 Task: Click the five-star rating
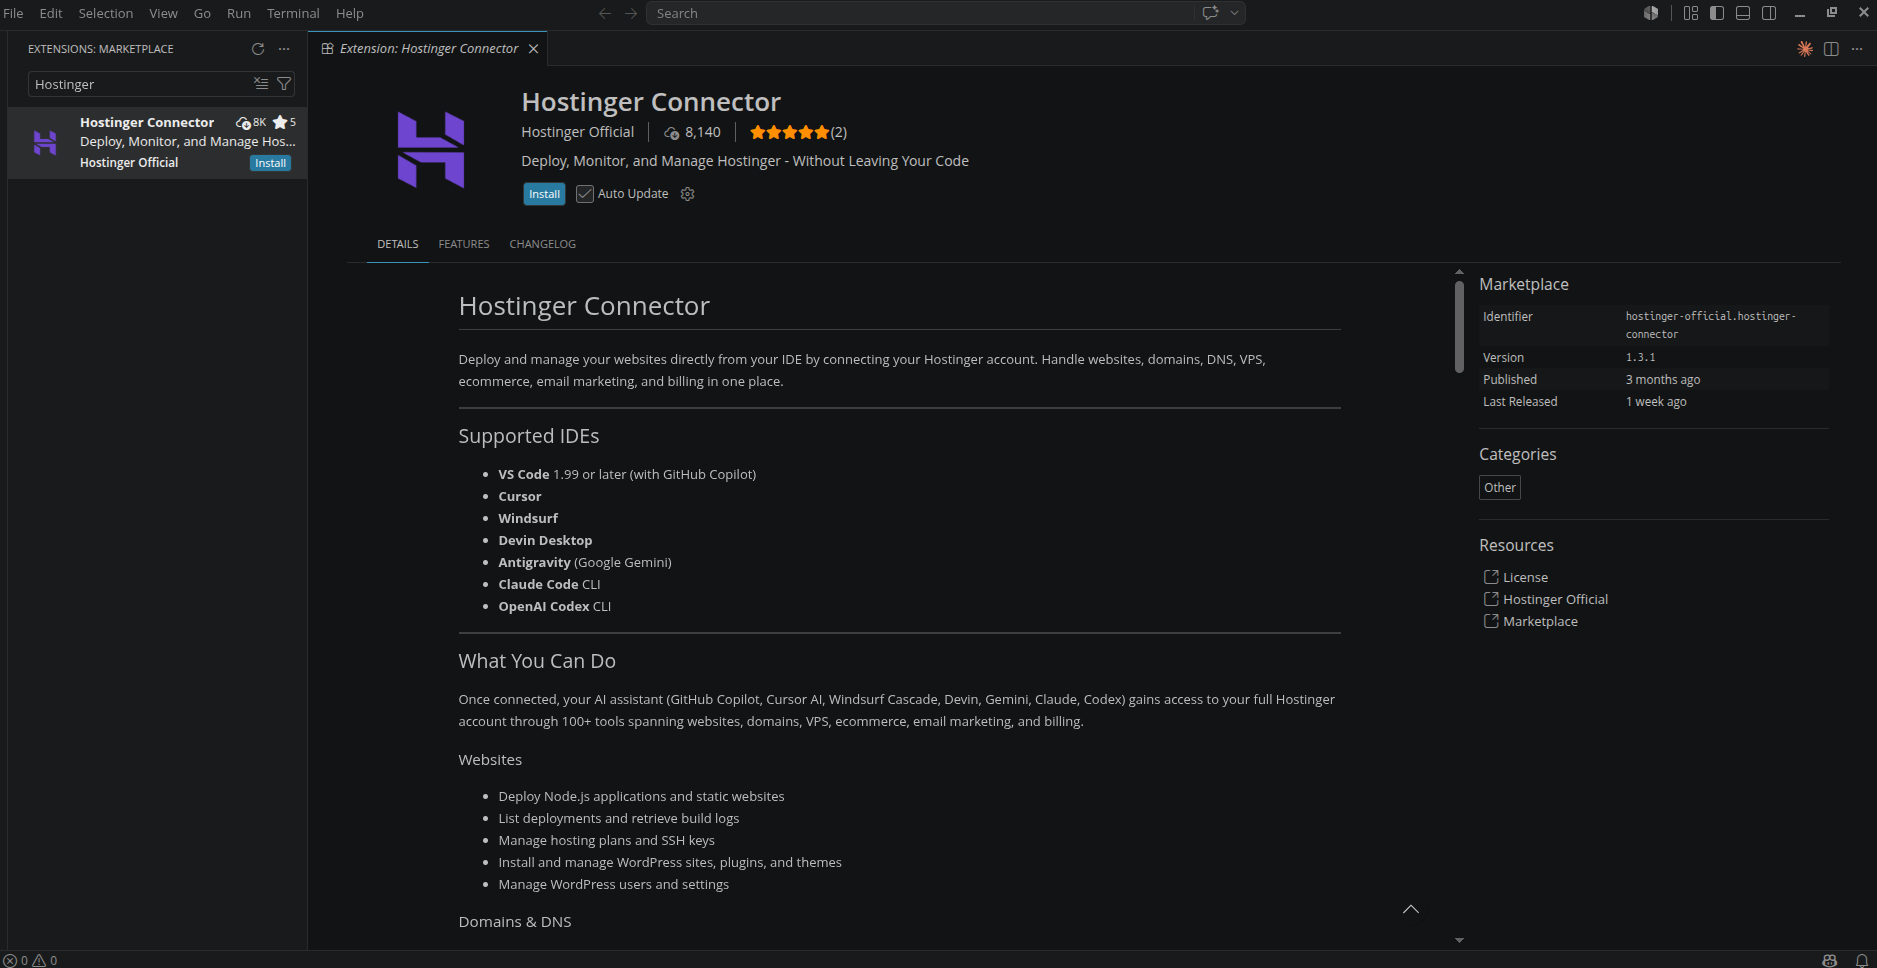(x=790, y=132)
